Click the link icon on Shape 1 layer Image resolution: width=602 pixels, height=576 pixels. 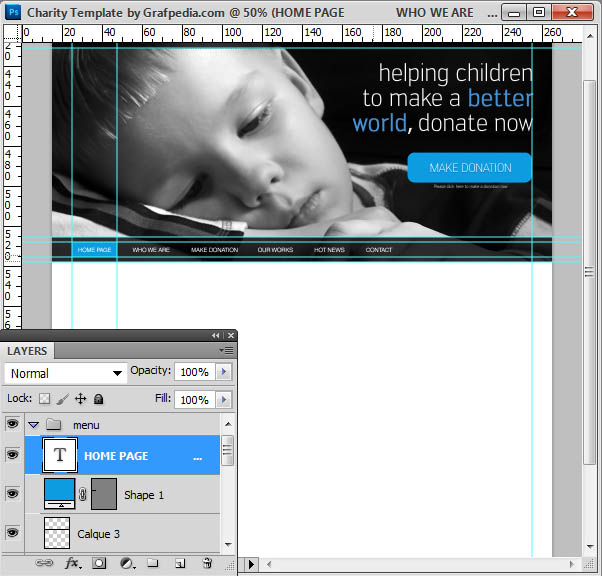click(x=82, y=494)
